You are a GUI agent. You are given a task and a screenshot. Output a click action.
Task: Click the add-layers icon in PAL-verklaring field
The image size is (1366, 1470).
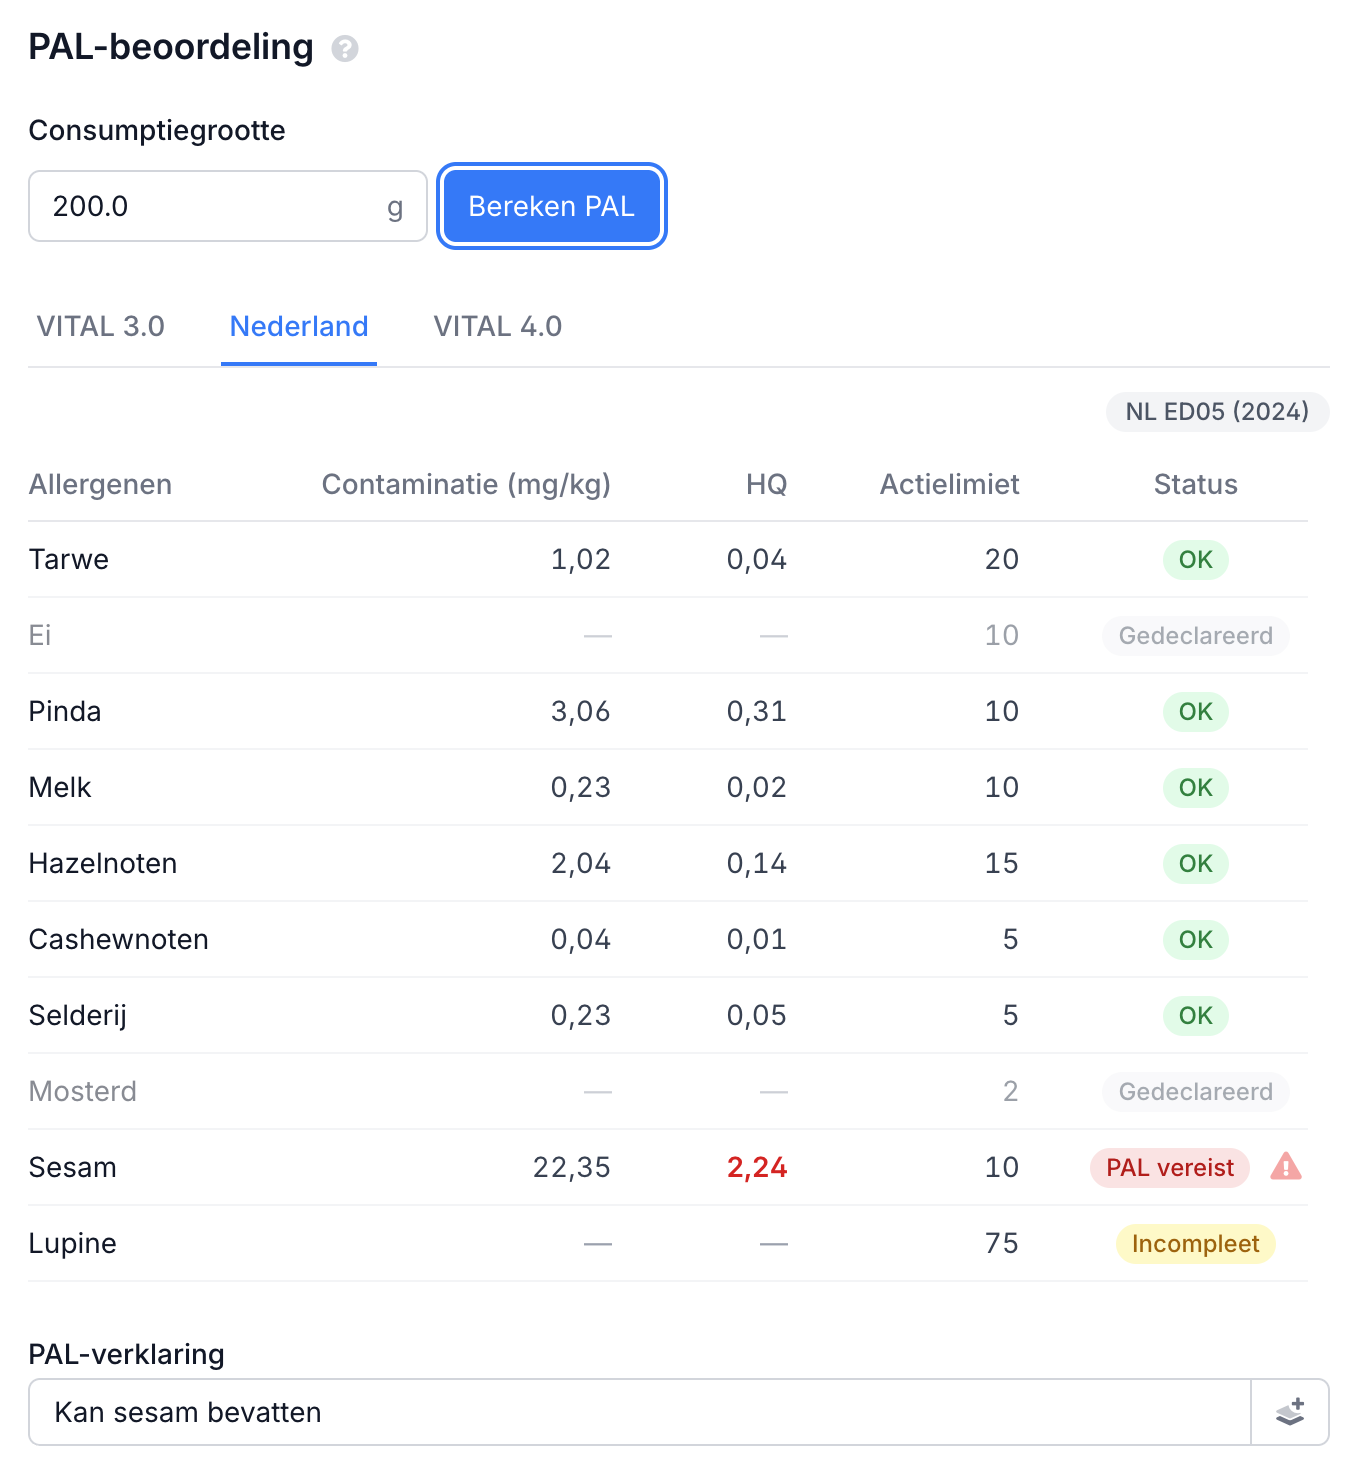[1290, 1412]
